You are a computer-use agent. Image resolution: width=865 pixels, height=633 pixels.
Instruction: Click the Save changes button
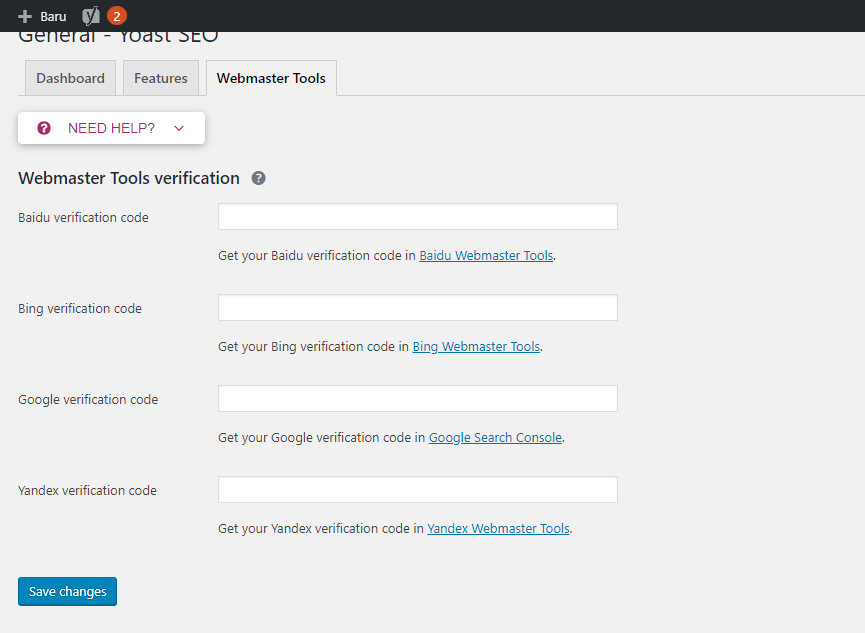pyautogui.click(x=67, y=592)
